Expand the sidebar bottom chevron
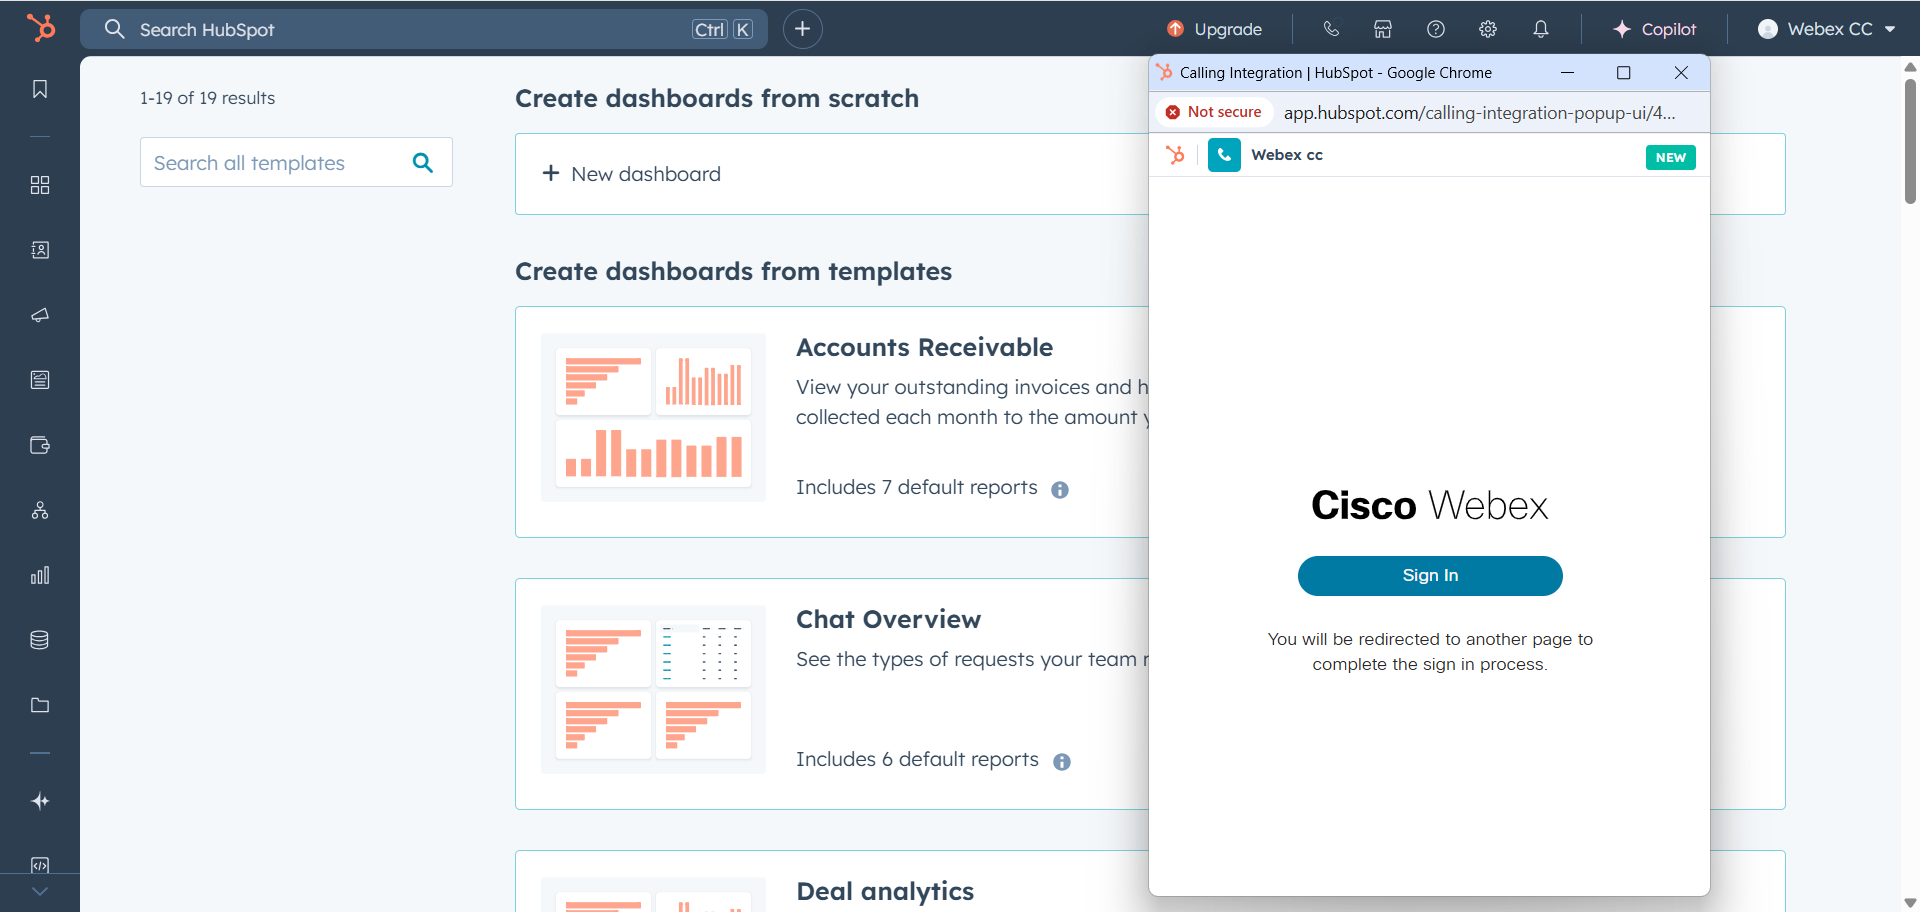 40,891
